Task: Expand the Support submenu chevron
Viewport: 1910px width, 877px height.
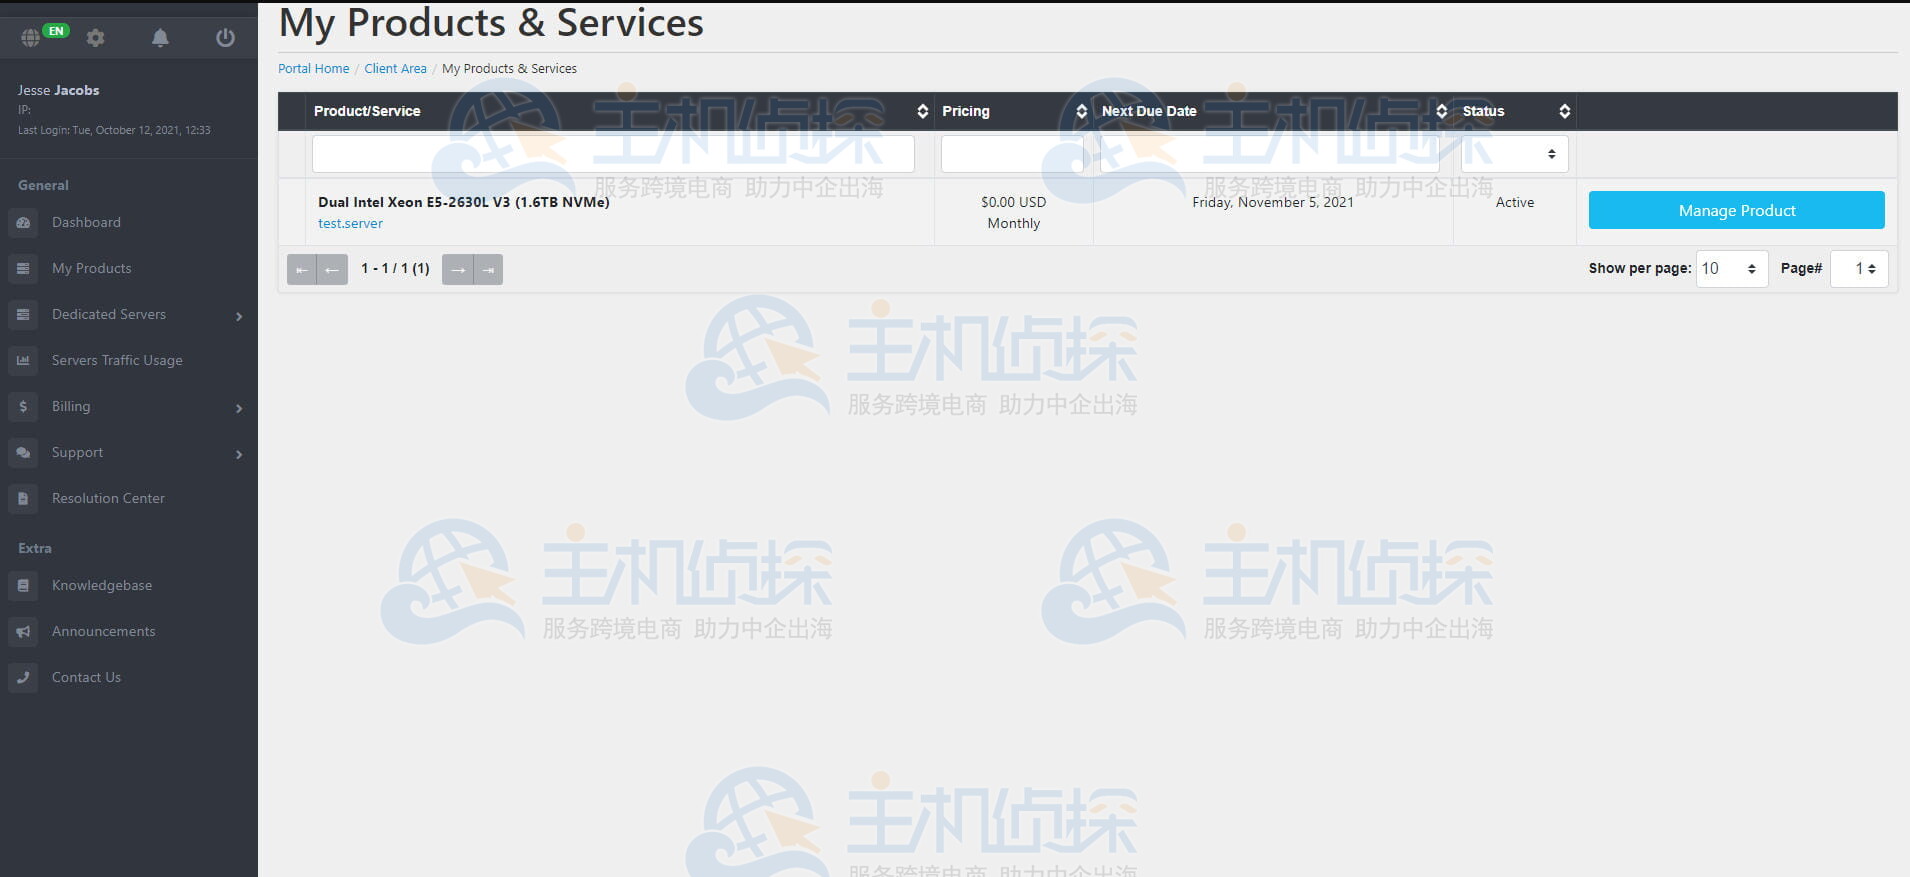Action: click(x=239, y=454)
